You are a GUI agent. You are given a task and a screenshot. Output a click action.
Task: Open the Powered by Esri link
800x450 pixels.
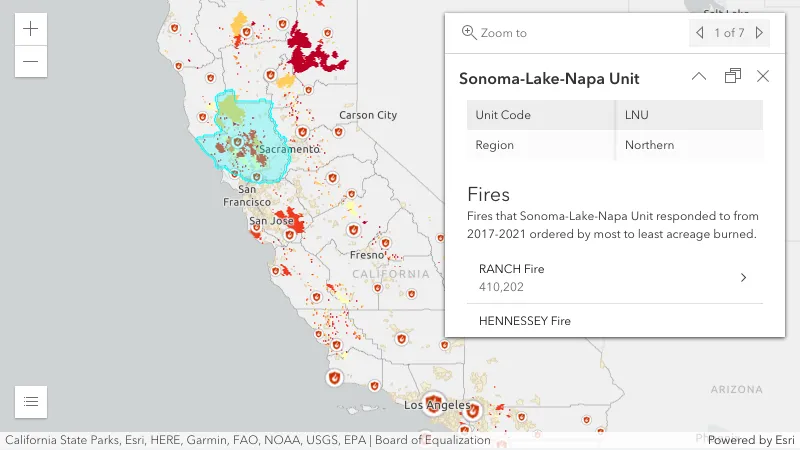click(x=745, y=440)
